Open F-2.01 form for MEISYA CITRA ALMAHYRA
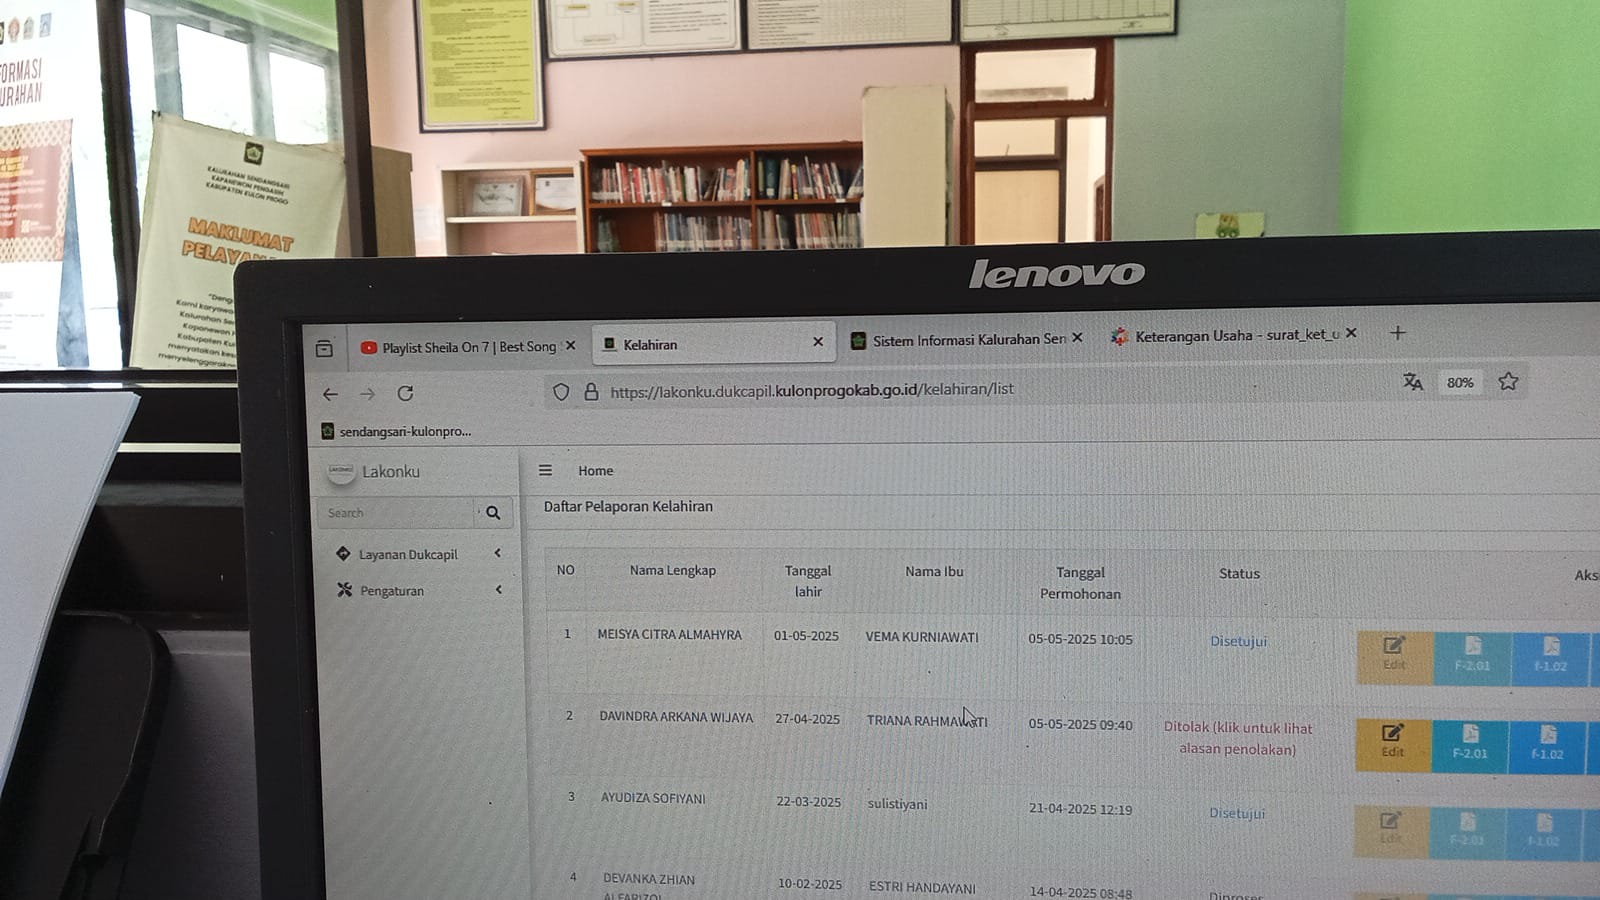The image size is (1600, 900). tap(1472, 657)
